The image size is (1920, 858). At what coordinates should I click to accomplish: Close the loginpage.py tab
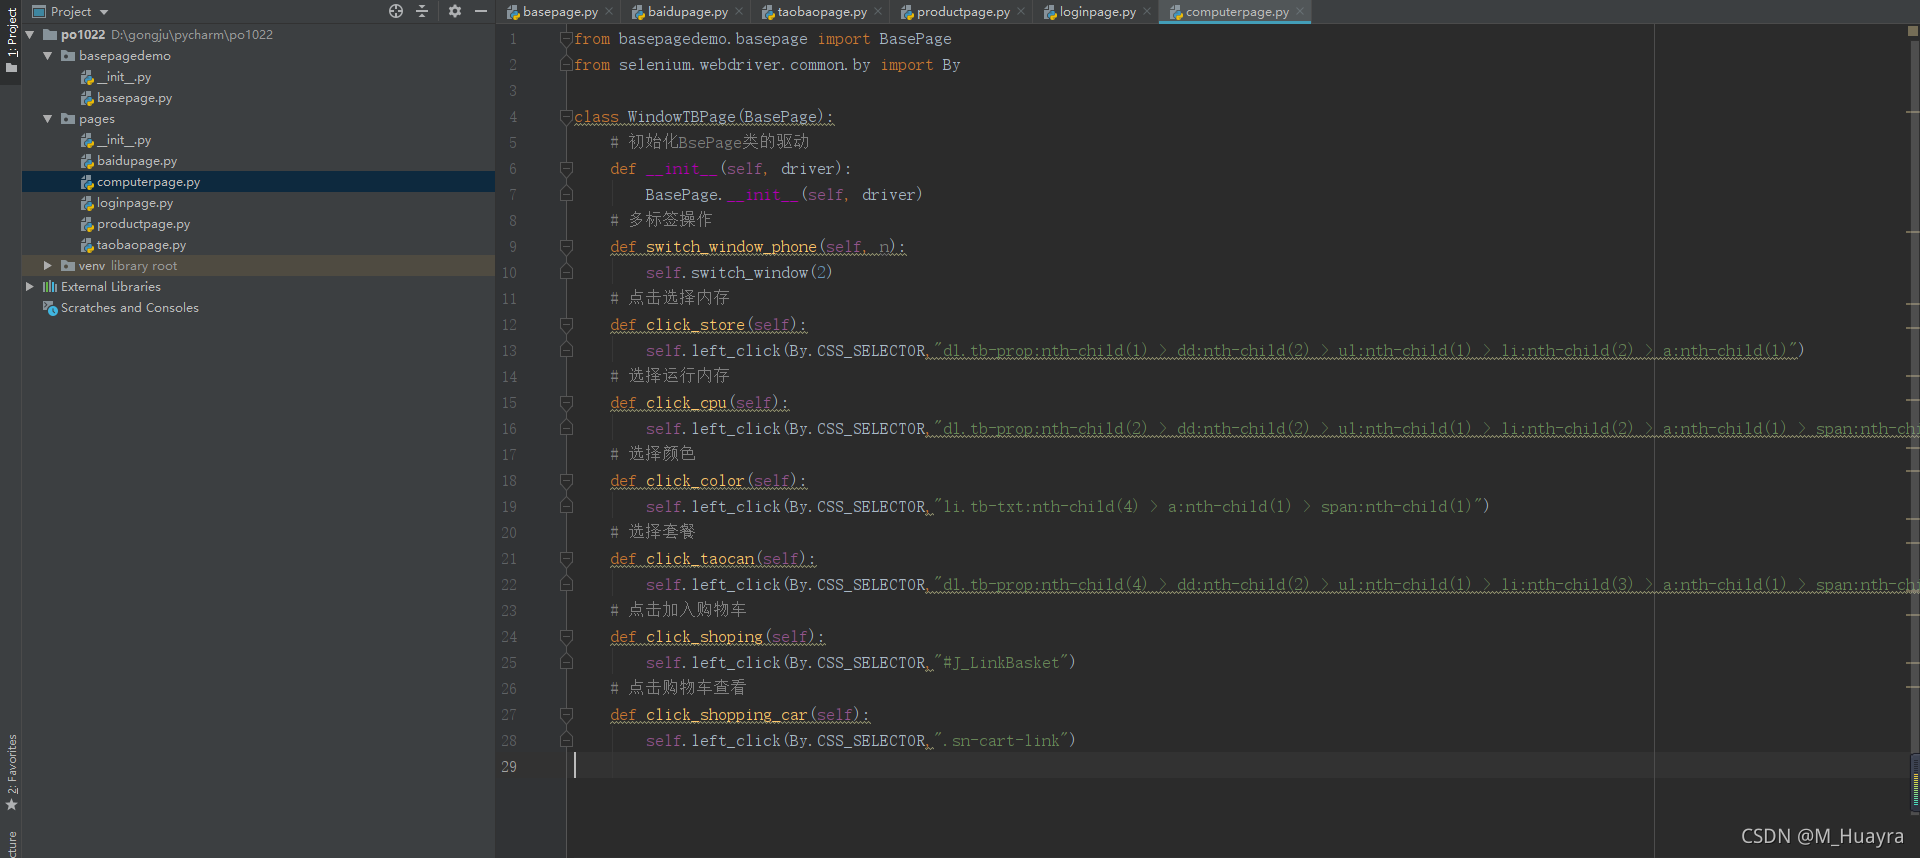[x=1147, y=12]
